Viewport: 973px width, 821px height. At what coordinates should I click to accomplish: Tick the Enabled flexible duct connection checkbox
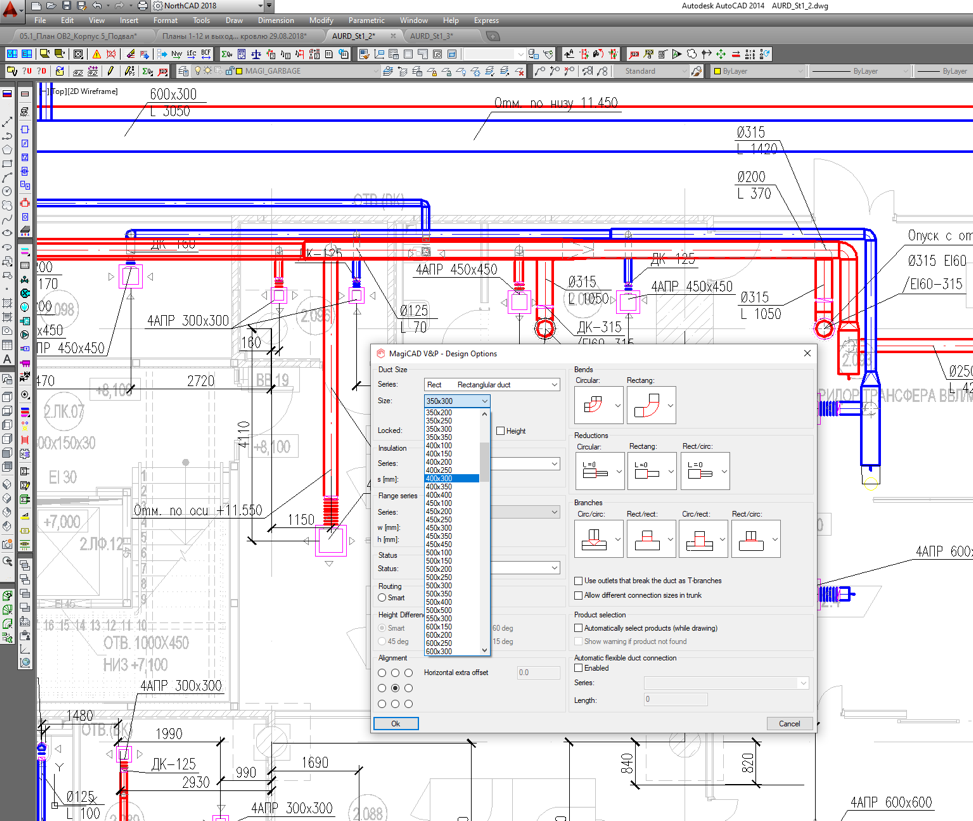click(x=578, y=668)
